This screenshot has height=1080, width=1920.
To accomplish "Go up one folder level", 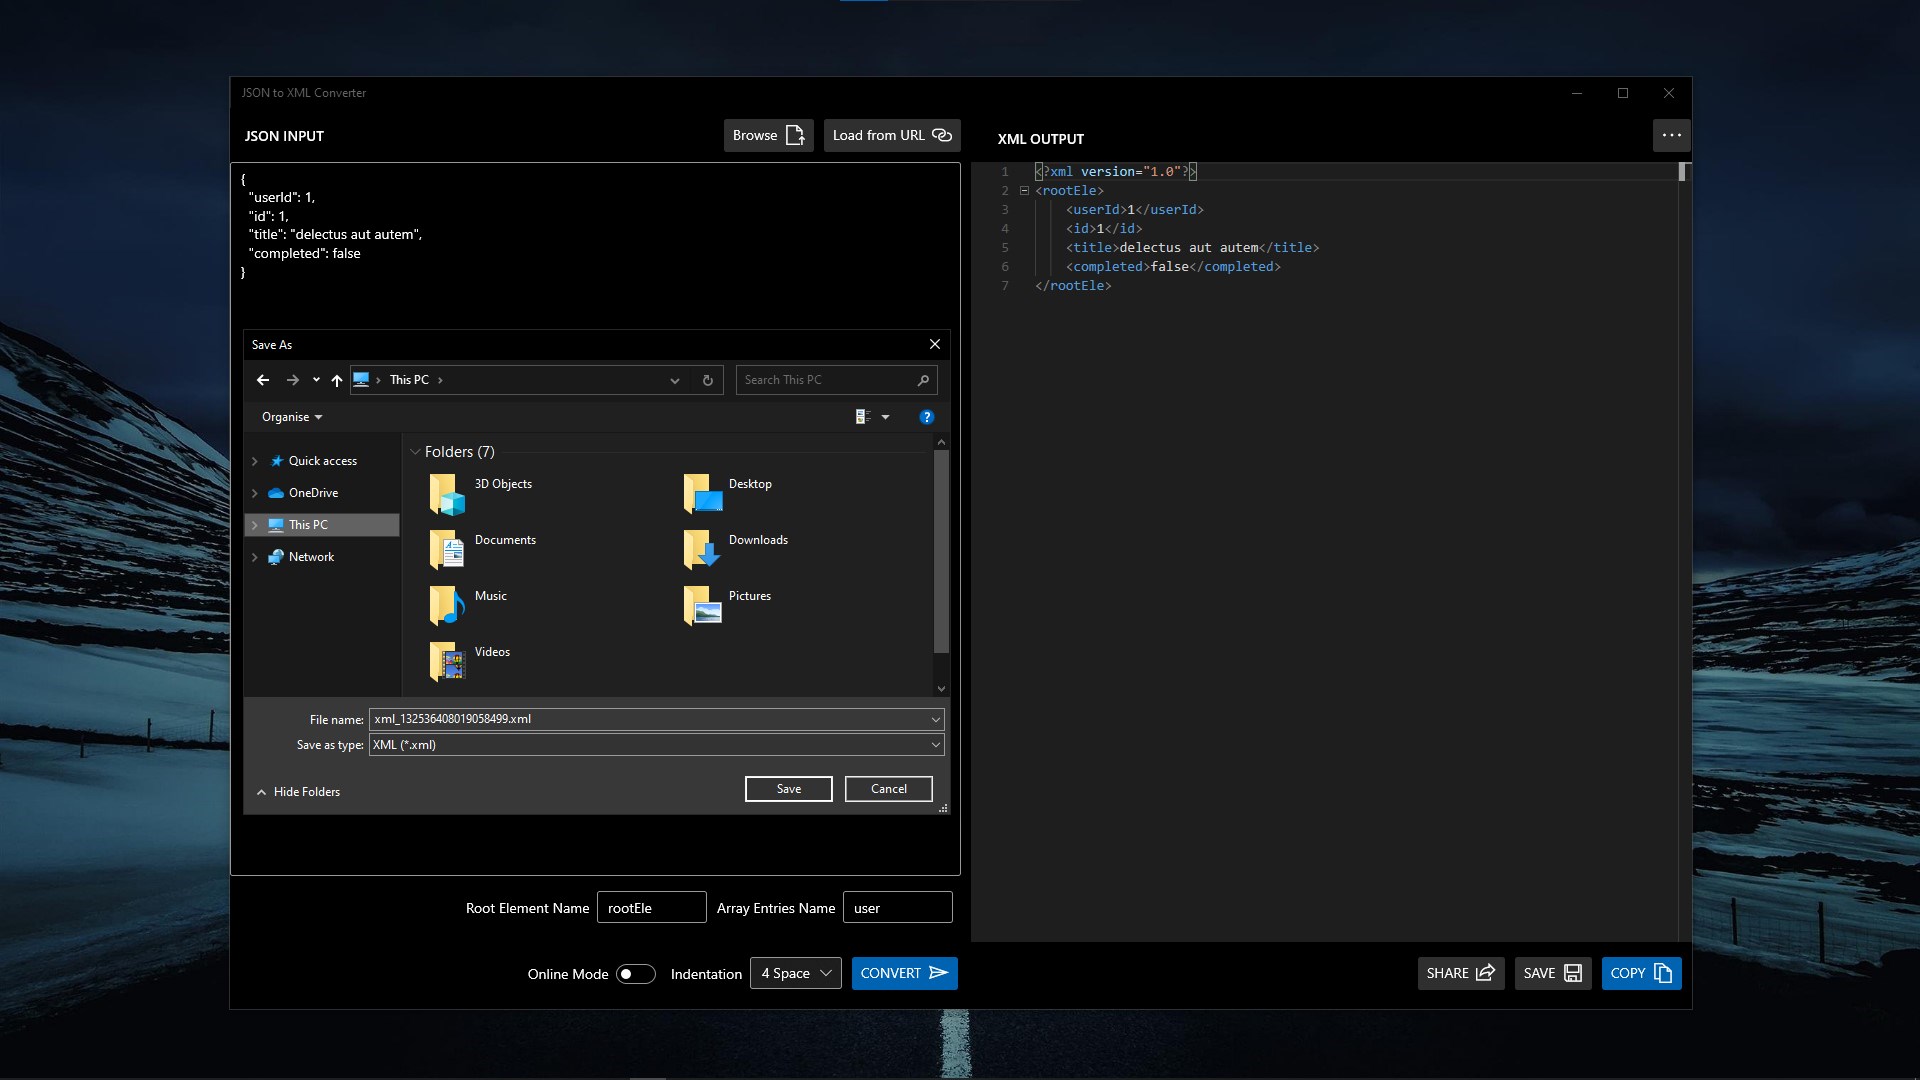I will tap(337, 380).
